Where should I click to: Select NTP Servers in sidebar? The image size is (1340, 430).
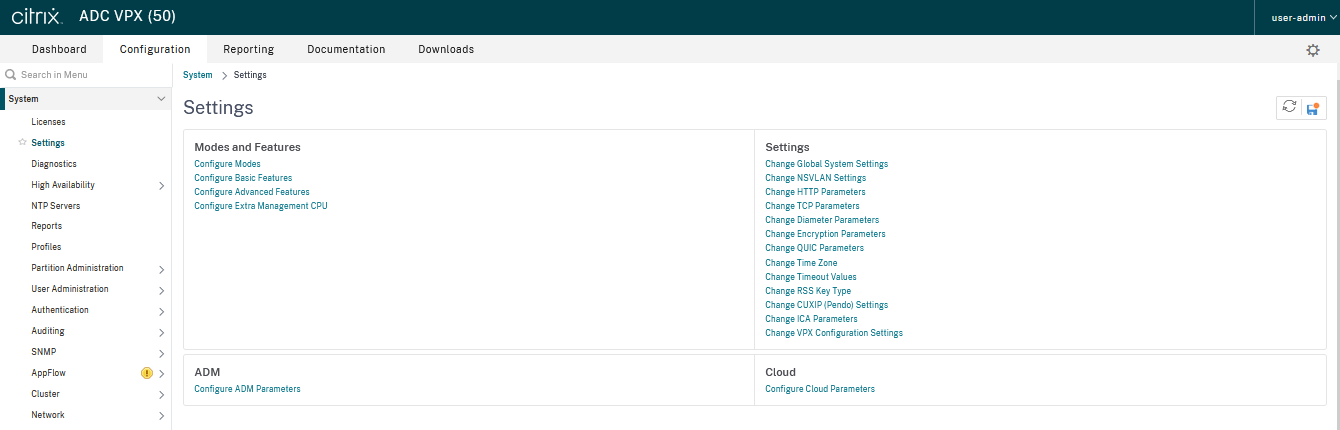coord(56,206)
